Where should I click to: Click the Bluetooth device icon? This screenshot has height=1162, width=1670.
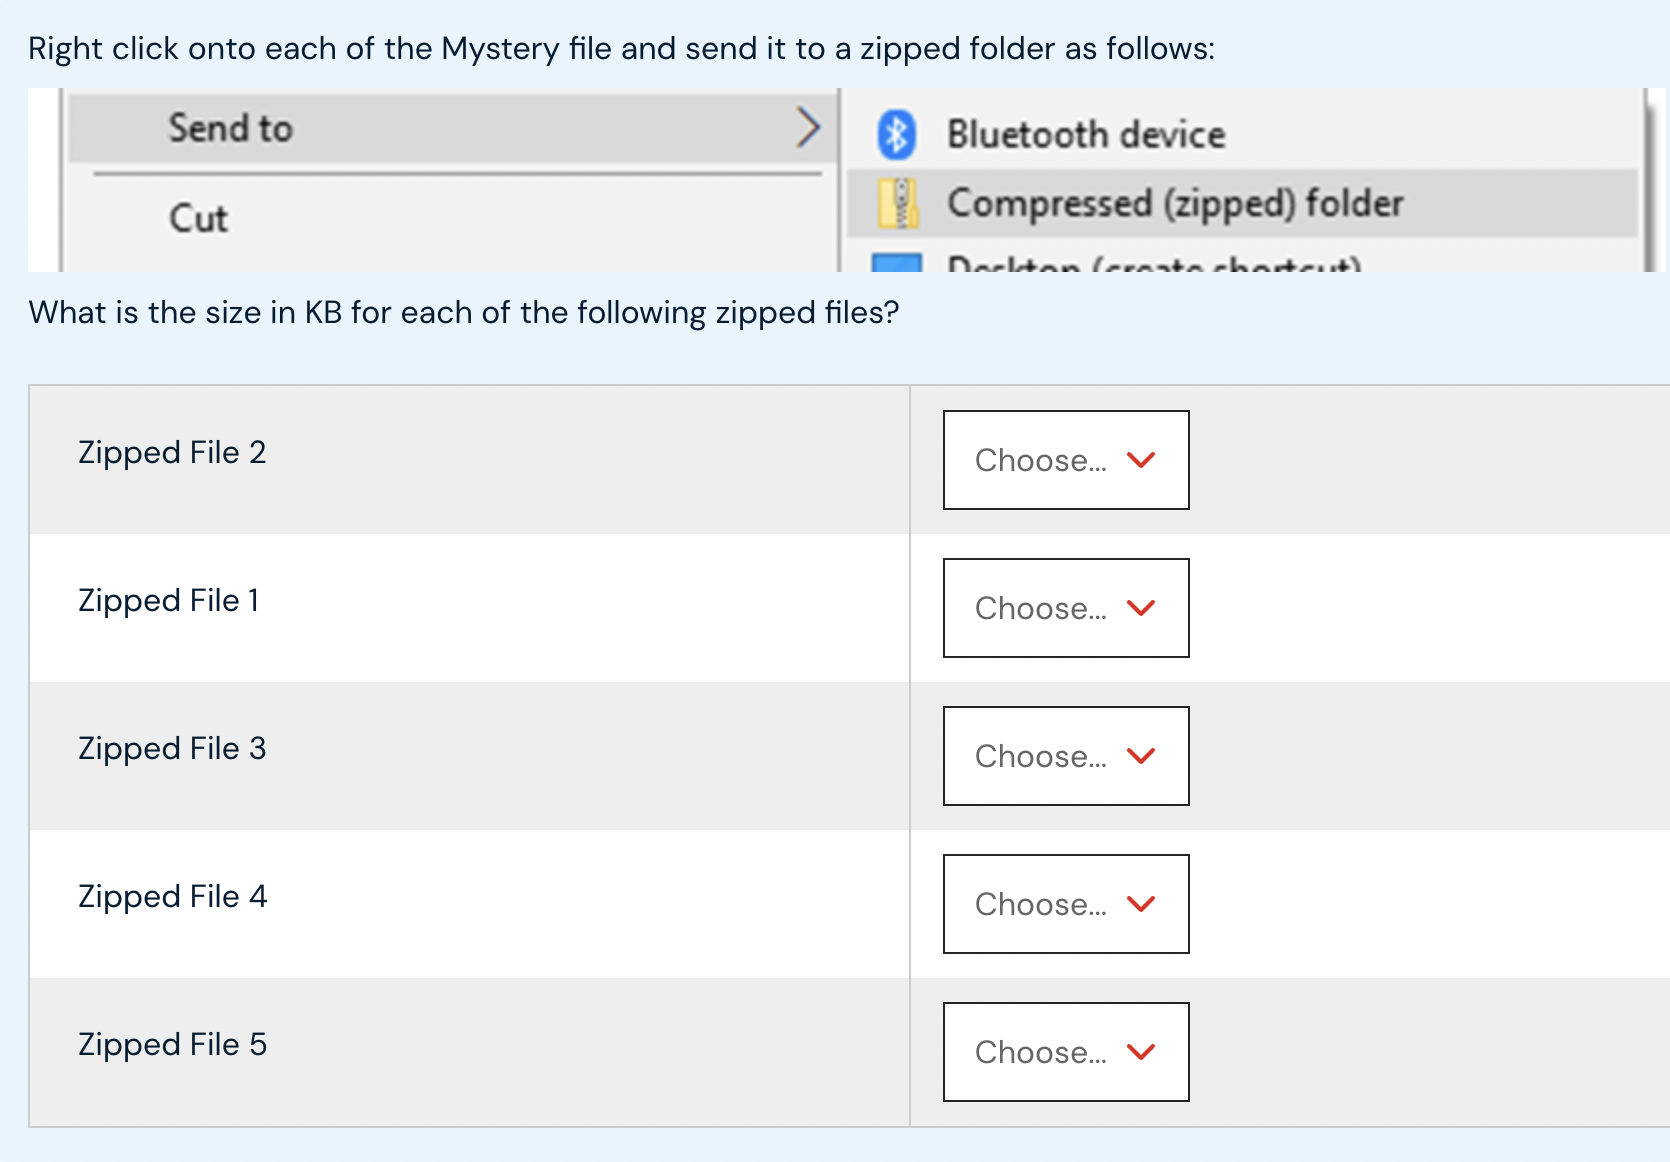896,133
